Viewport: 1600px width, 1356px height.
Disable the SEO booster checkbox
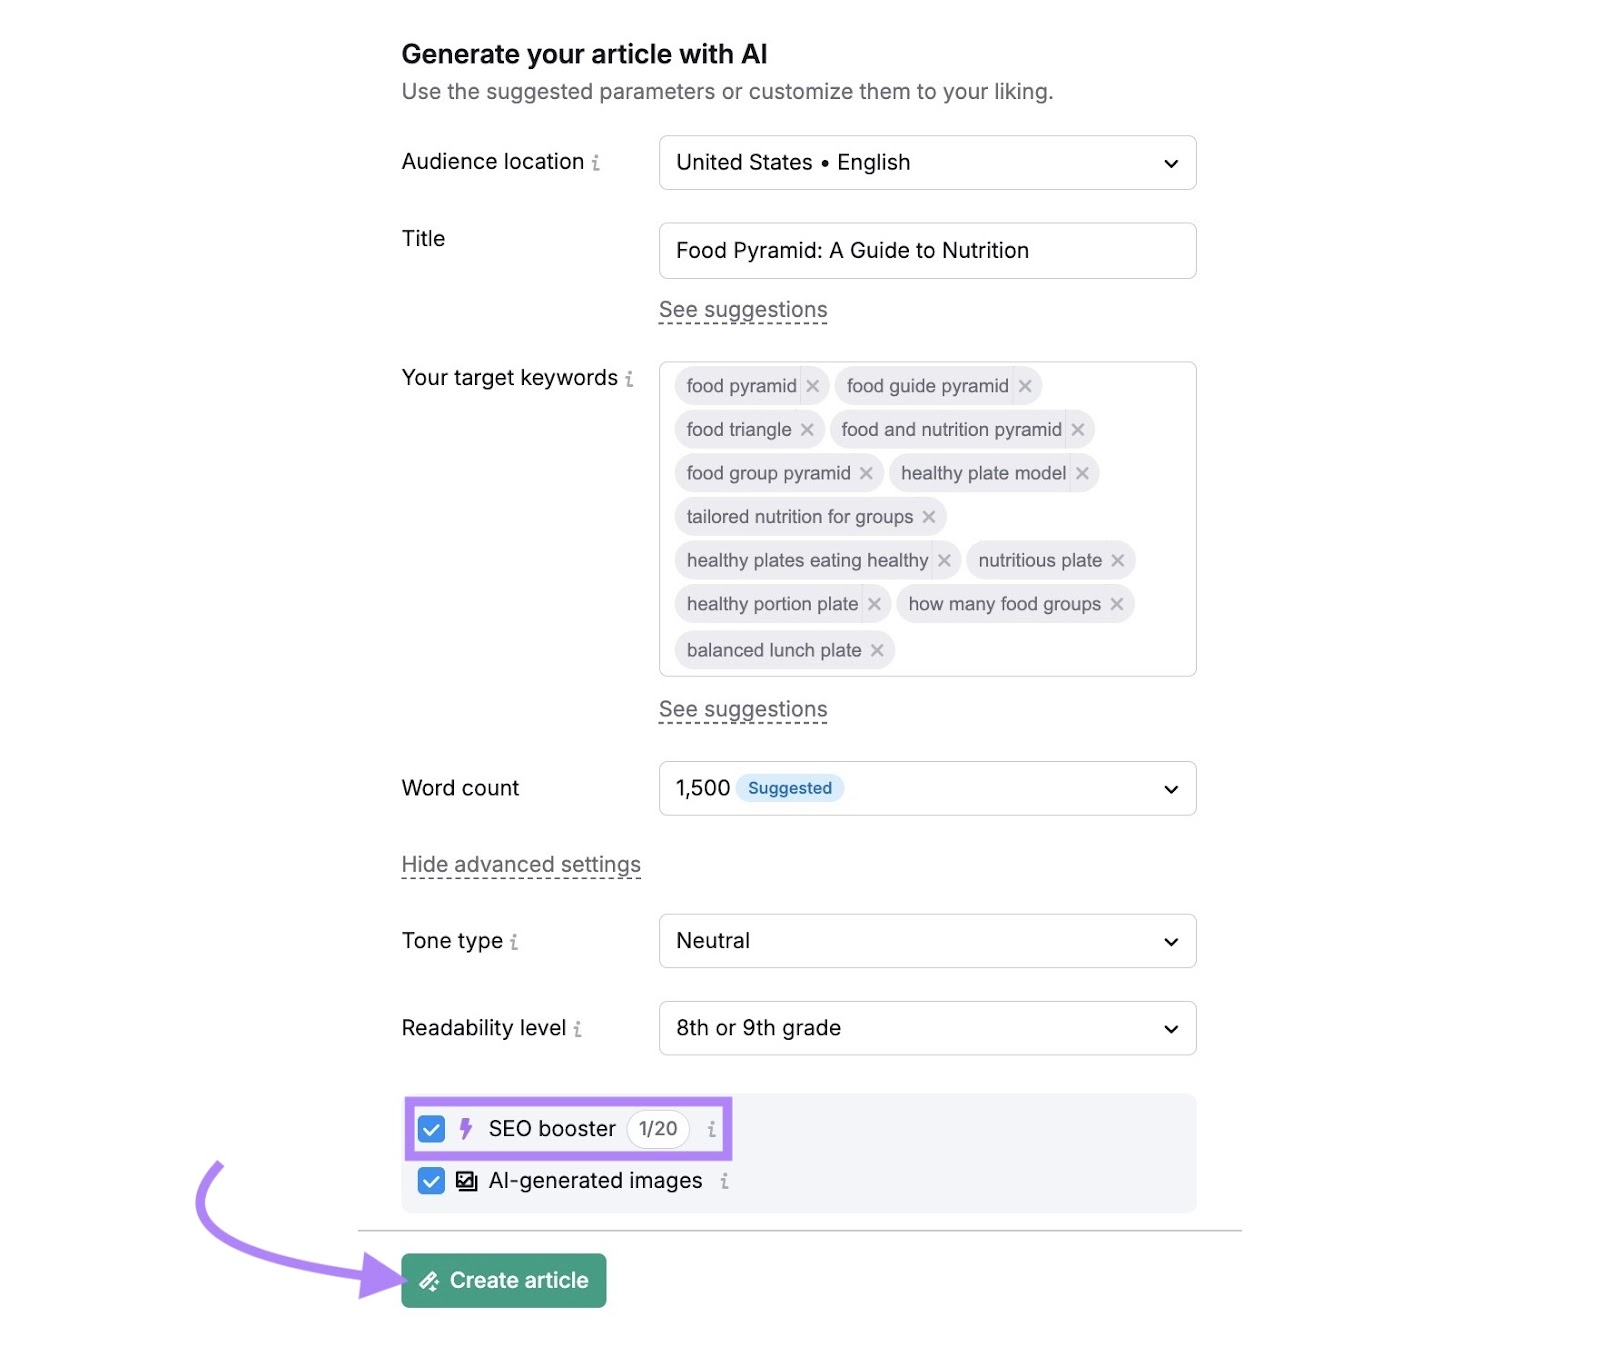[x=431, y=1129]
